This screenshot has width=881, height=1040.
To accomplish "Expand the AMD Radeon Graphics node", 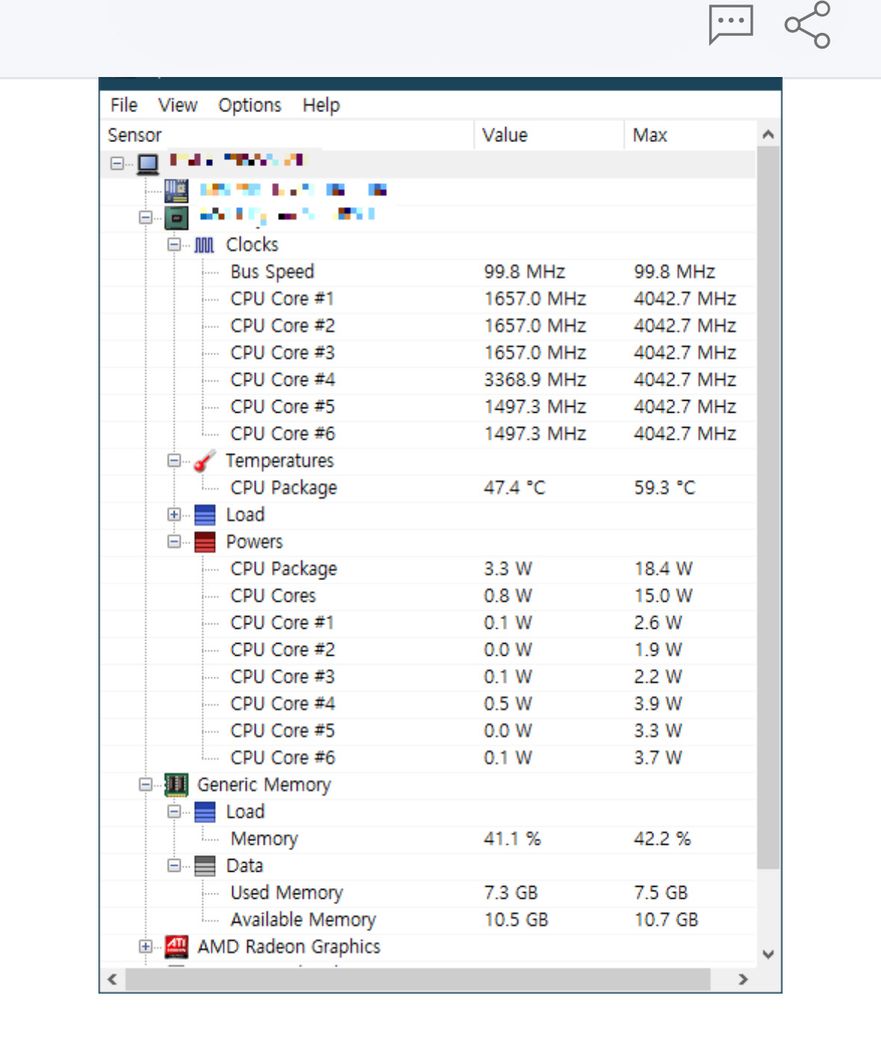I will coord(146,947).
